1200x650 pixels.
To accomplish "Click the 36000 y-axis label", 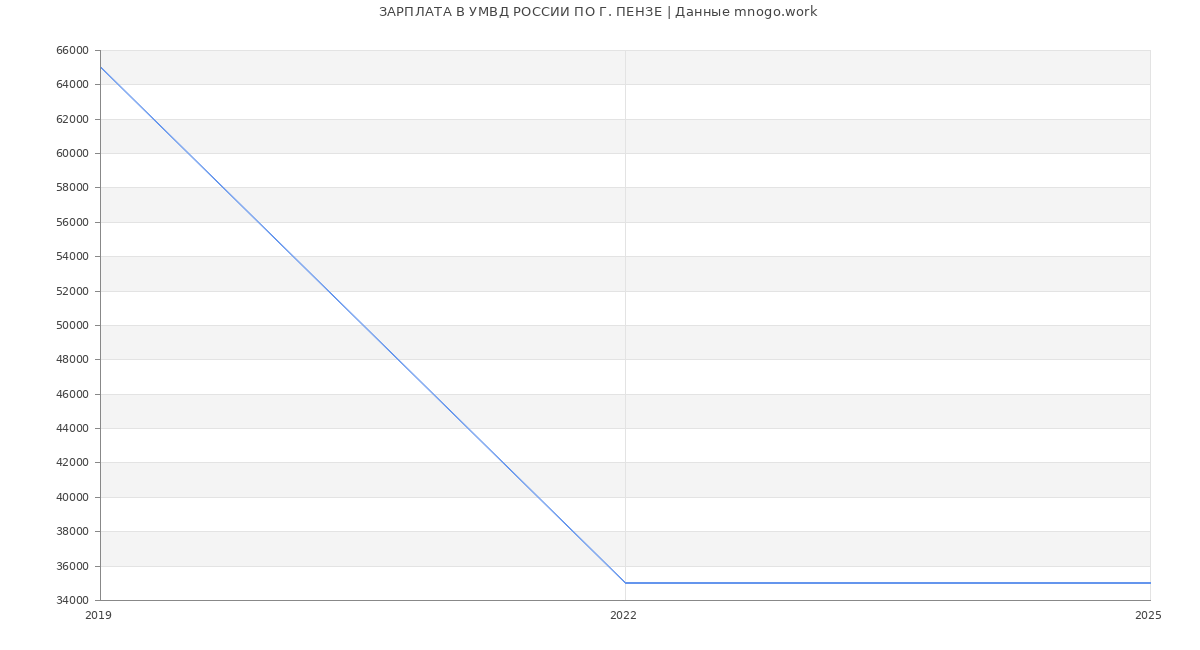I will coord(72,566).
